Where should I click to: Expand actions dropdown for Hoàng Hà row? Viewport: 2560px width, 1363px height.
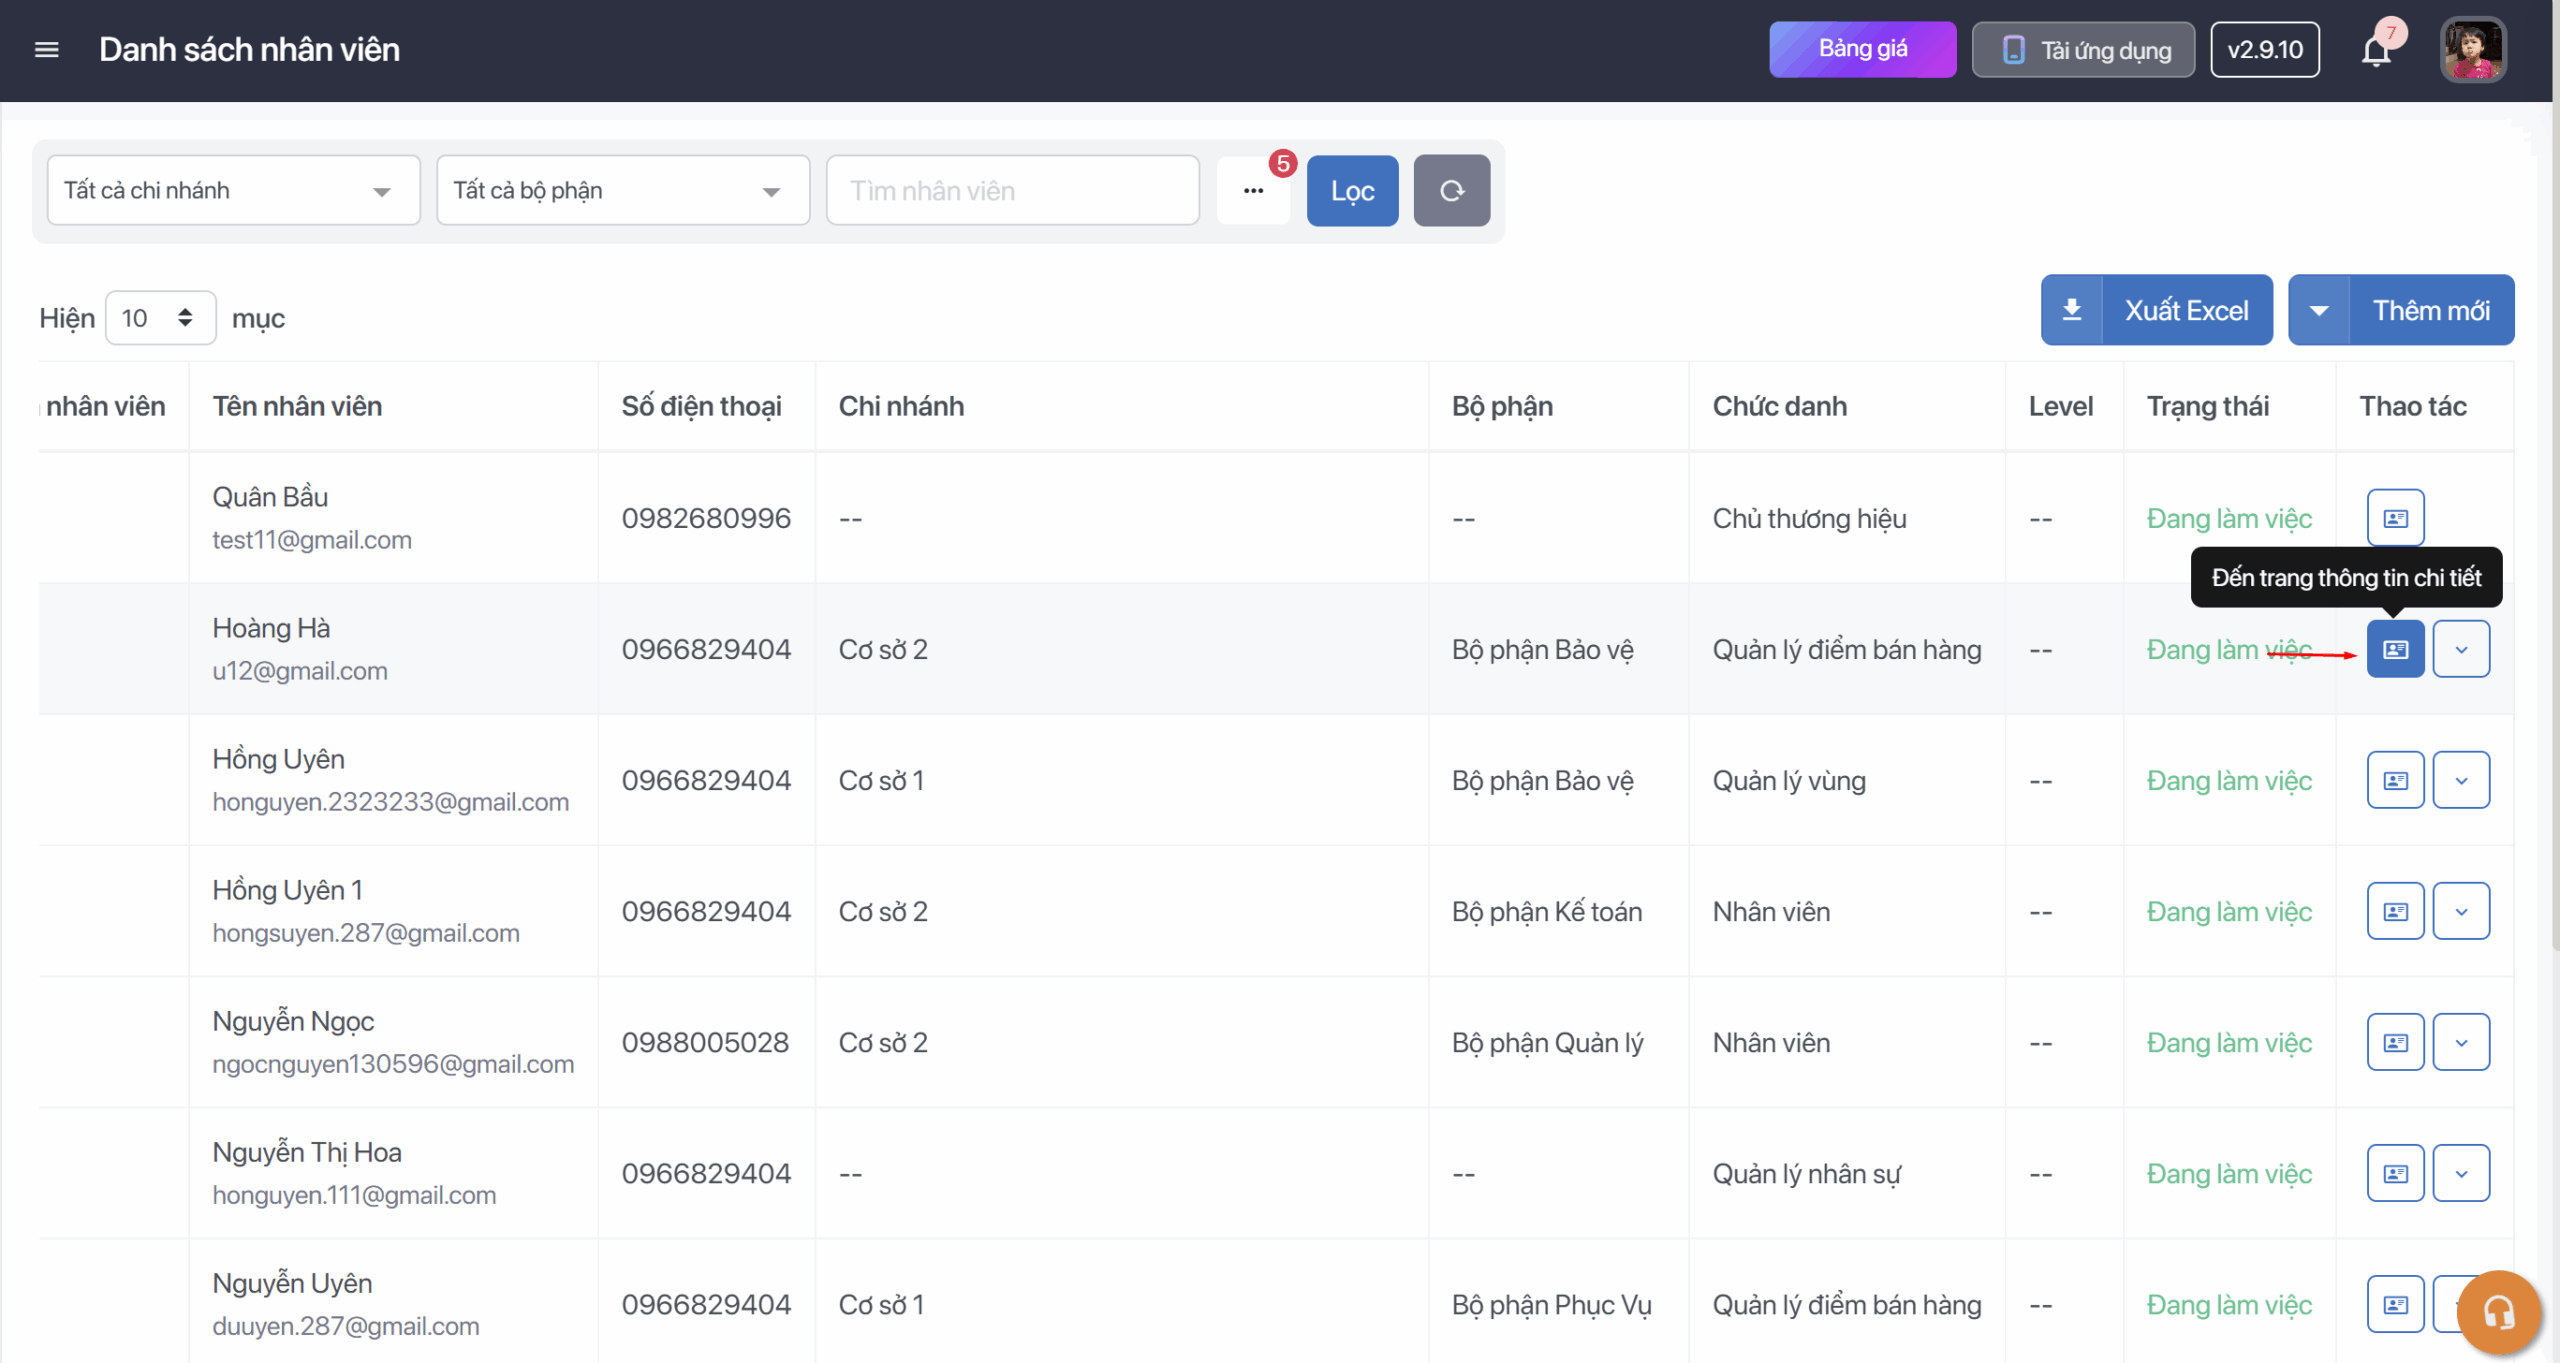pyautogui.click(x=2461, y=649)
